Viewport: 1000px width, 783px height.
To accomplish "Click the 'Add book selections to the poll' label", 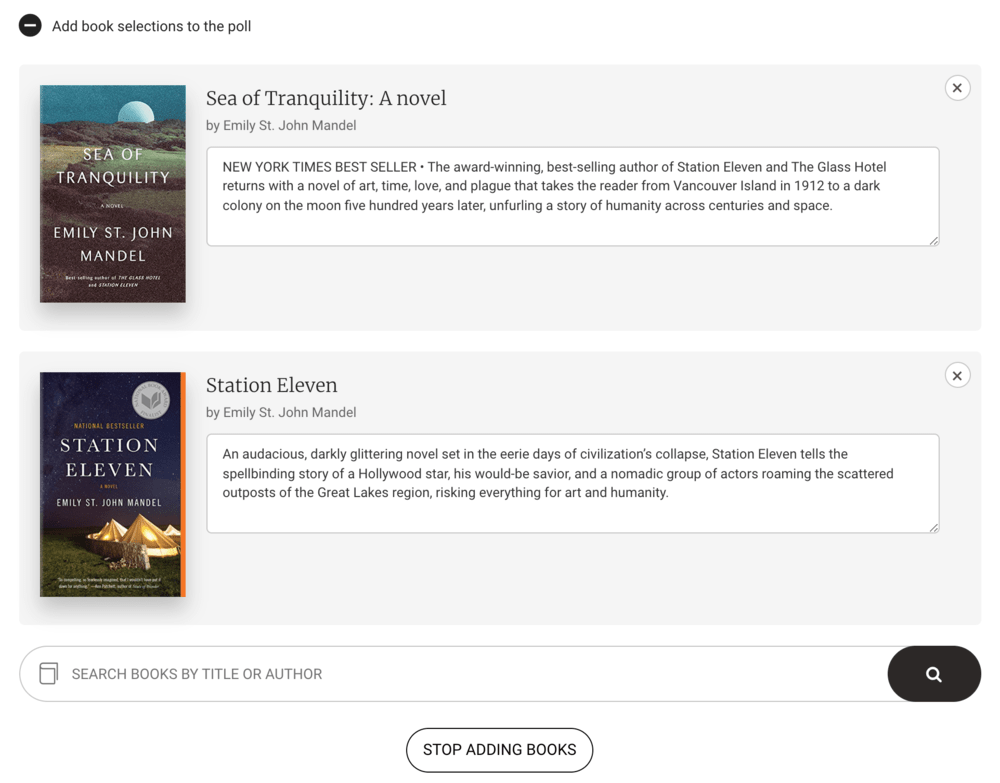I will 151,26.
